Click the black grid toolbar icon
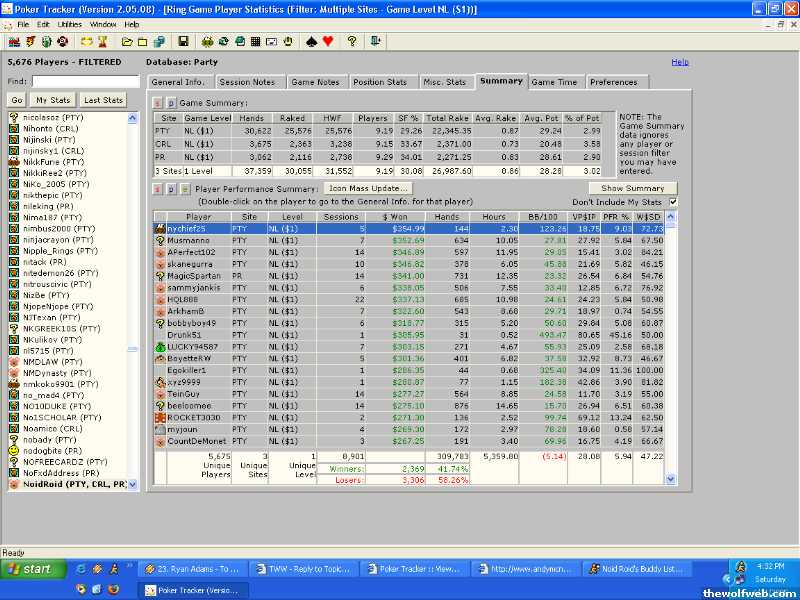Screen dimensions: 800x600 [256, 41]
